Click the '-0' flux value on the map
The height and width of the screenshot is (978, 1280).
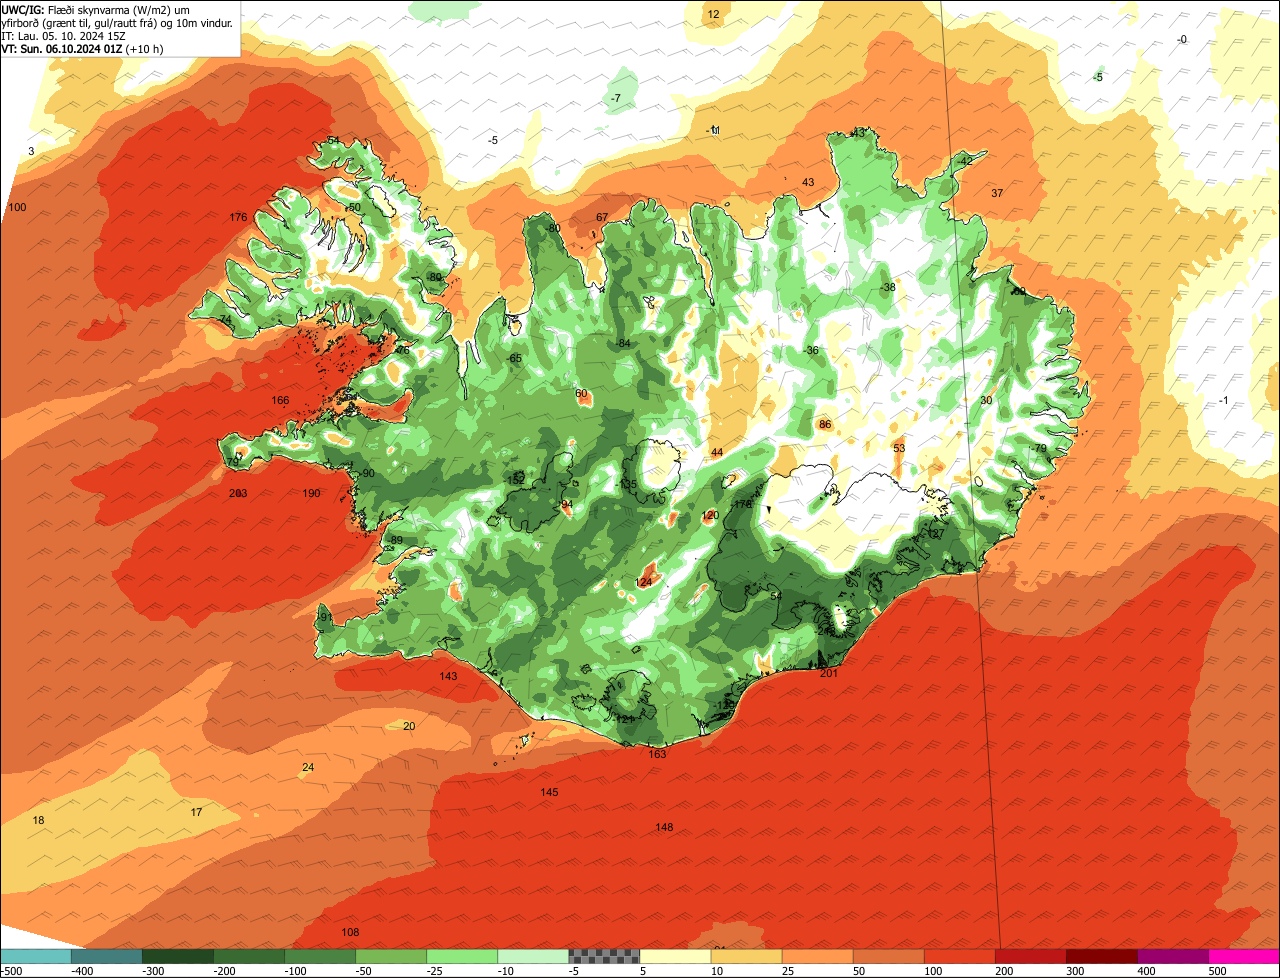(x=1182, y=39)
